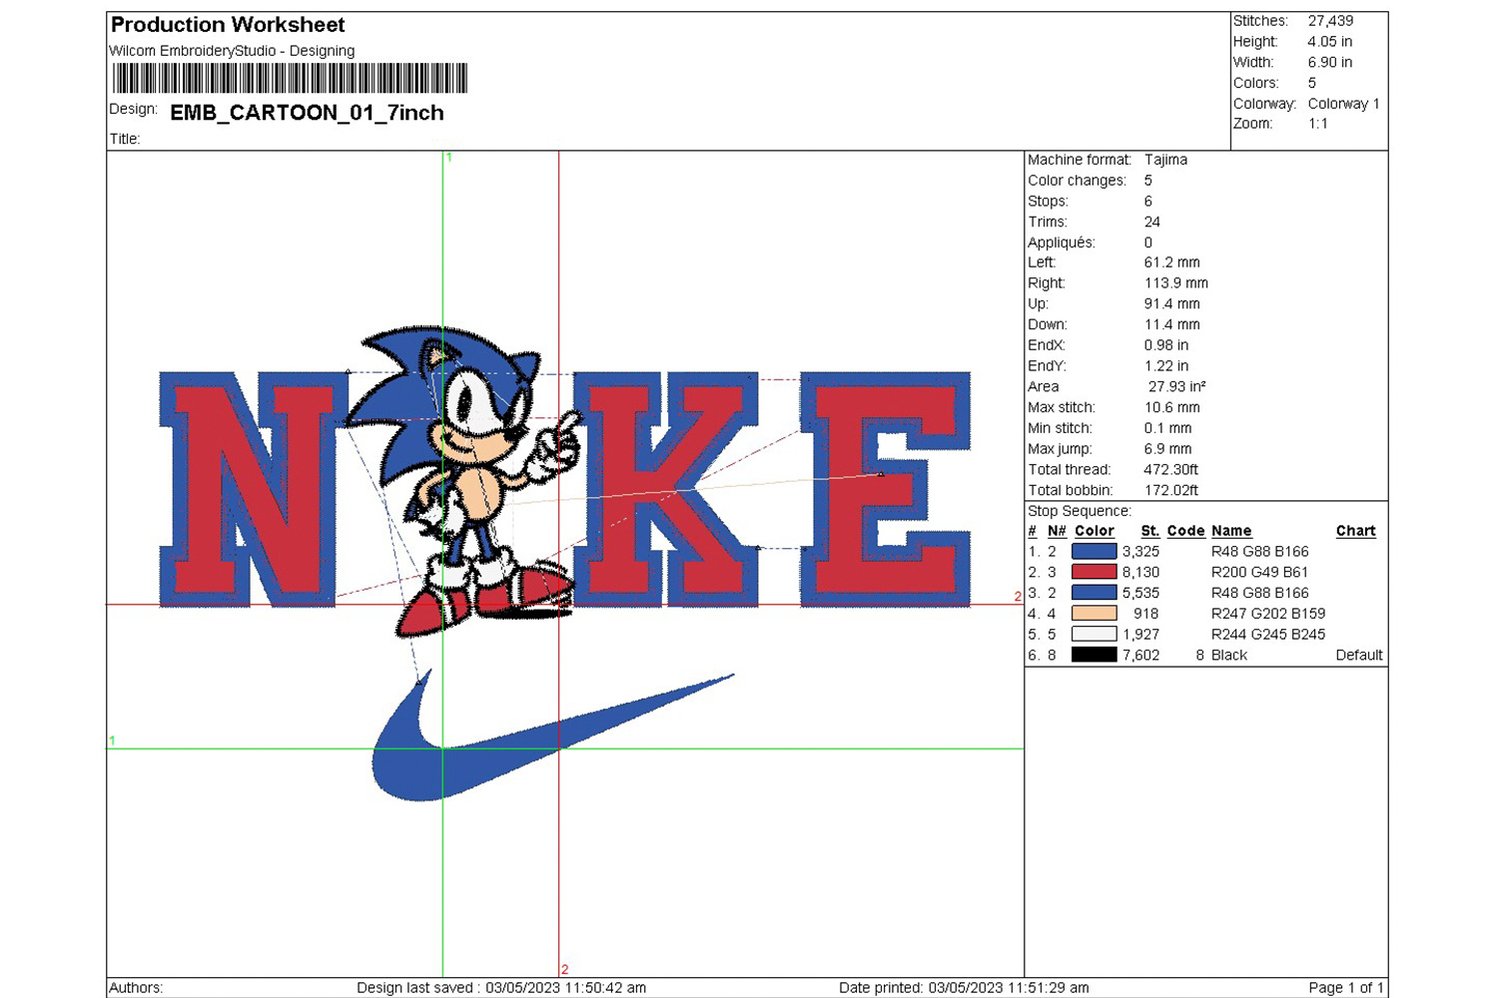Select the stitch count "3,325"
Image resolution: width=1500 pixels, height=998 pixels.
click(x=1141, y=551)
